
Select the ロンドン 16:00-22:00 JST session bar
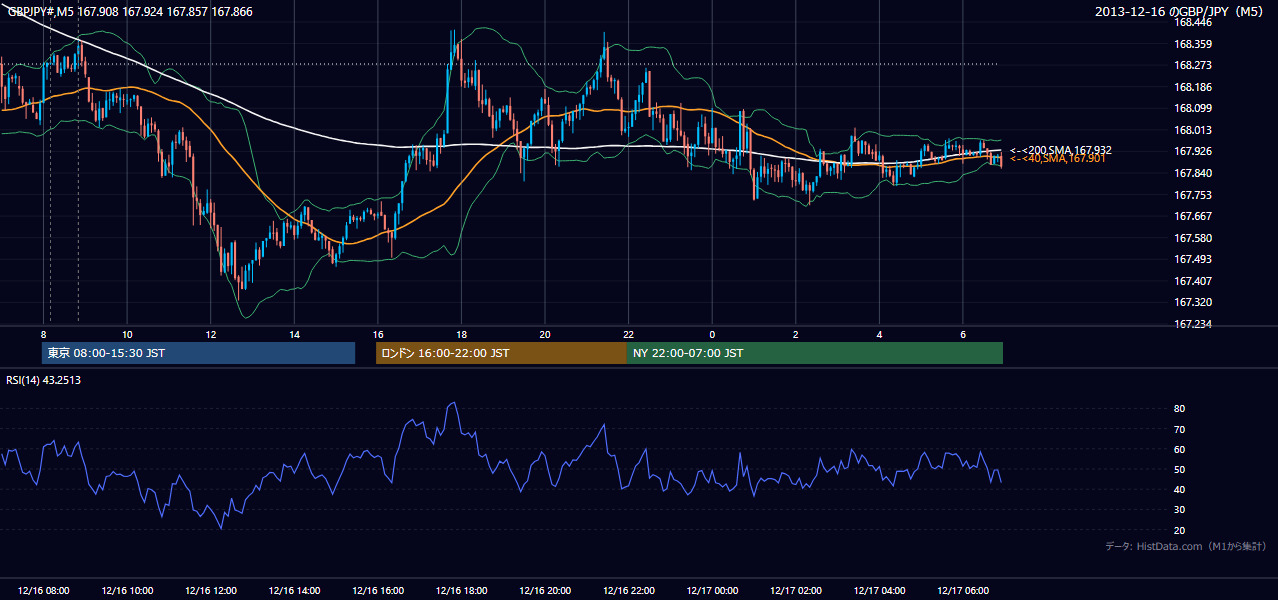point(501,353)
